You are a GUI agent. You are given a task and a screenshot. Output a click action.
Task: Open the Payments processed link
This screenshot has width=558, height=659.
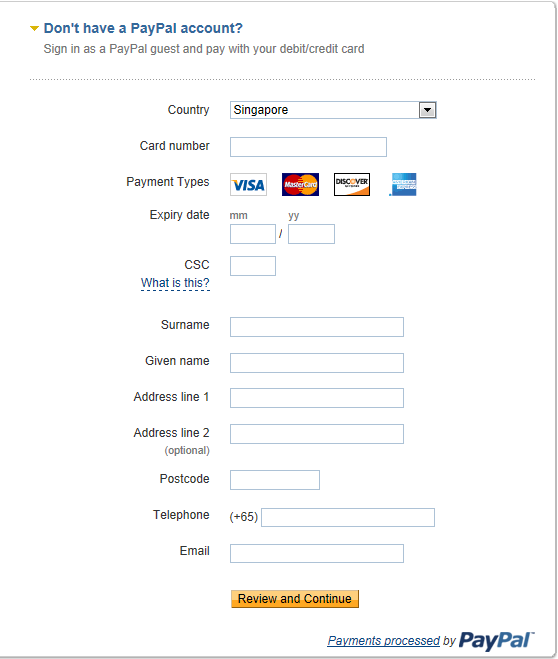point(383,641)
